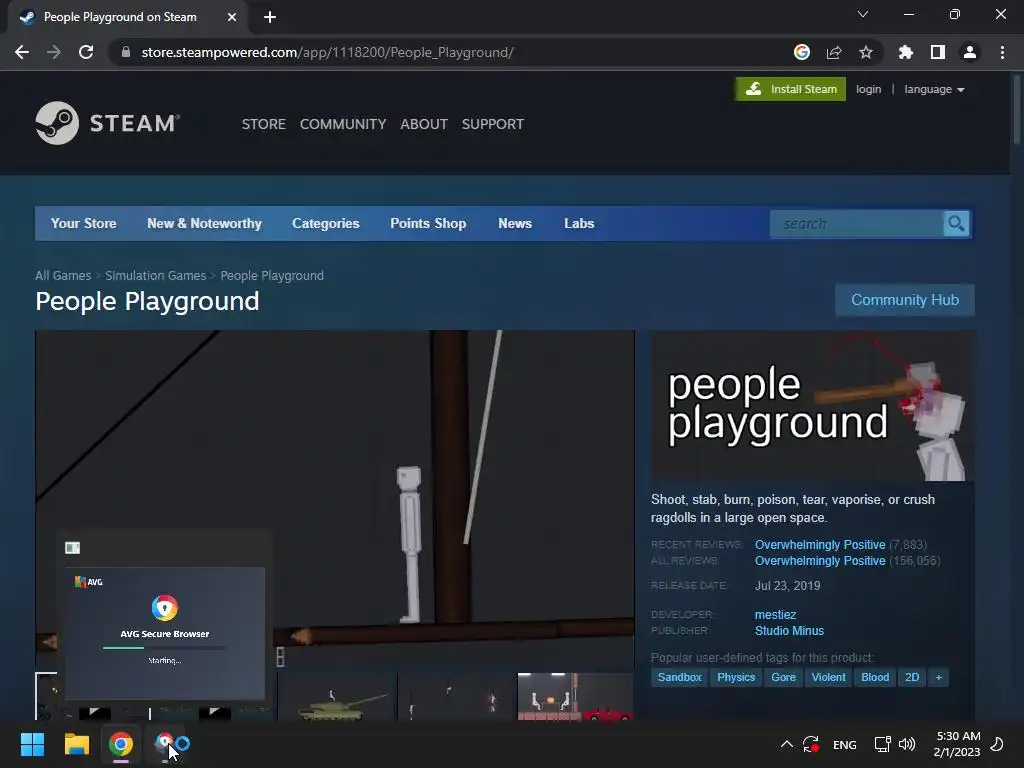Click the address bar URL

(327, 52)
